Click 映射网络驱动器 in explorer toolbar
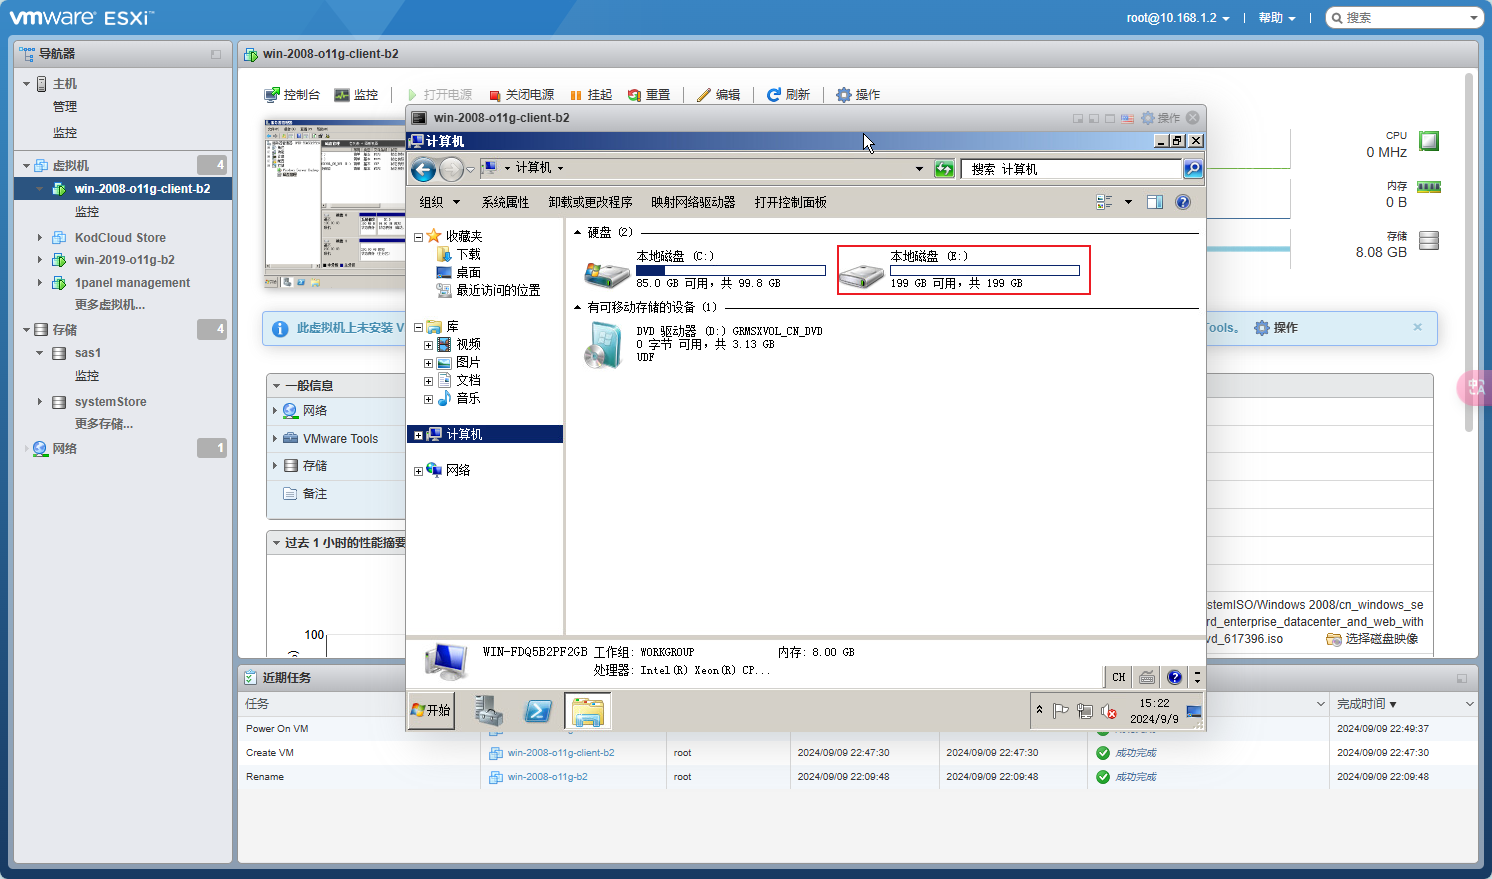This screenshot has height=879, width=1492. [x=693, y=202]
